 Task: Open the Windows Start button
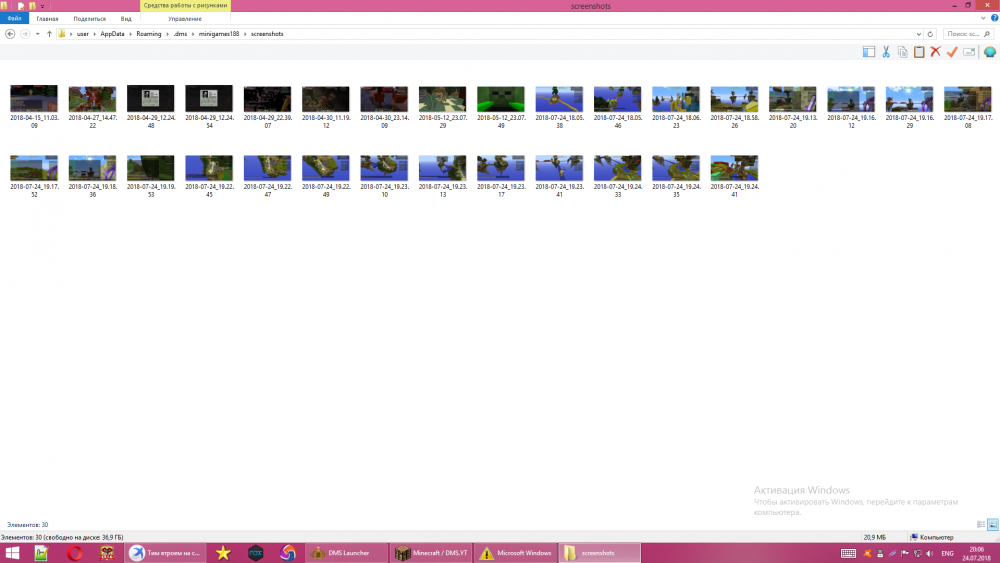coord(12,553)
